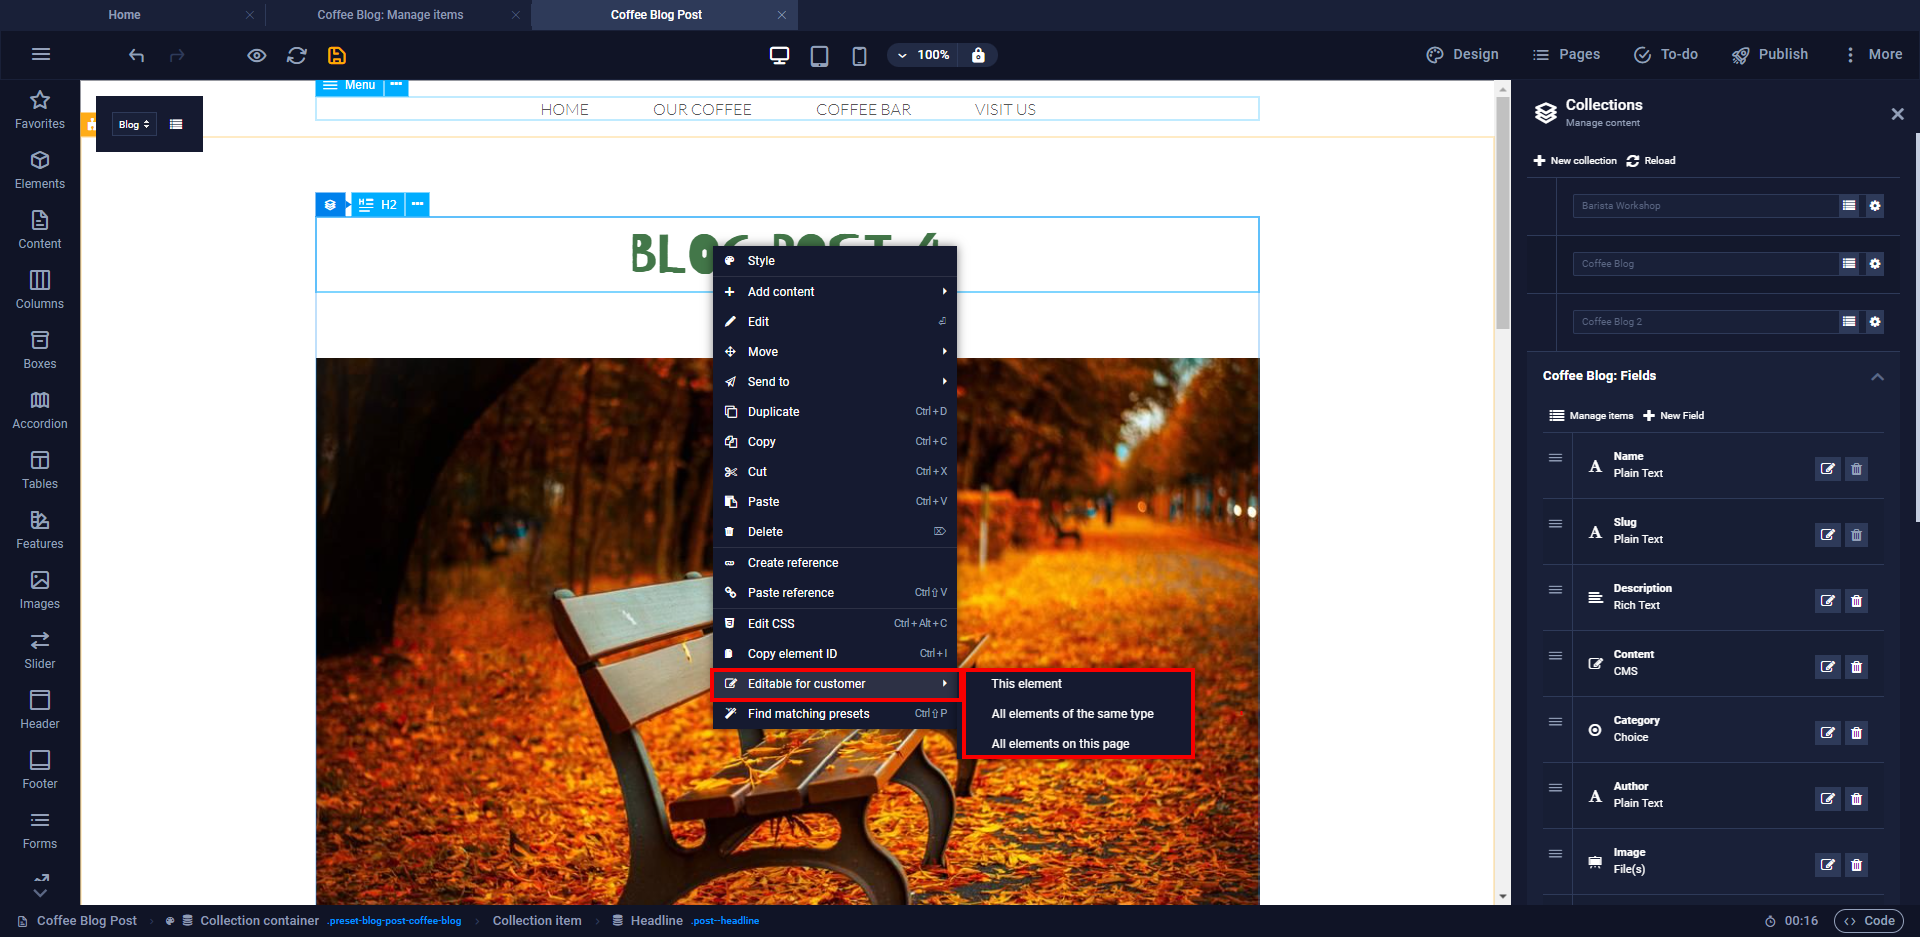Toggle the preview eye icon
Viewport: 1920px width, 937px height.
coord(257,55)
